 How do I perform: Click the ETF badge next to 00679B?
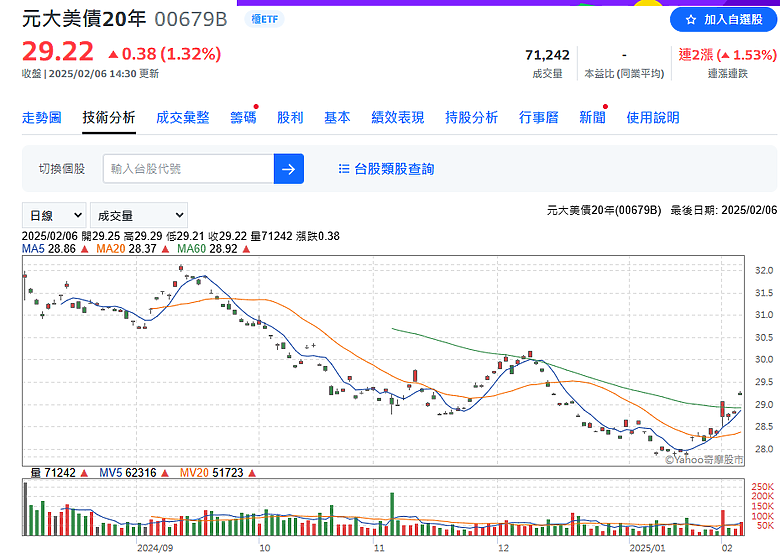tap(264, 19)
